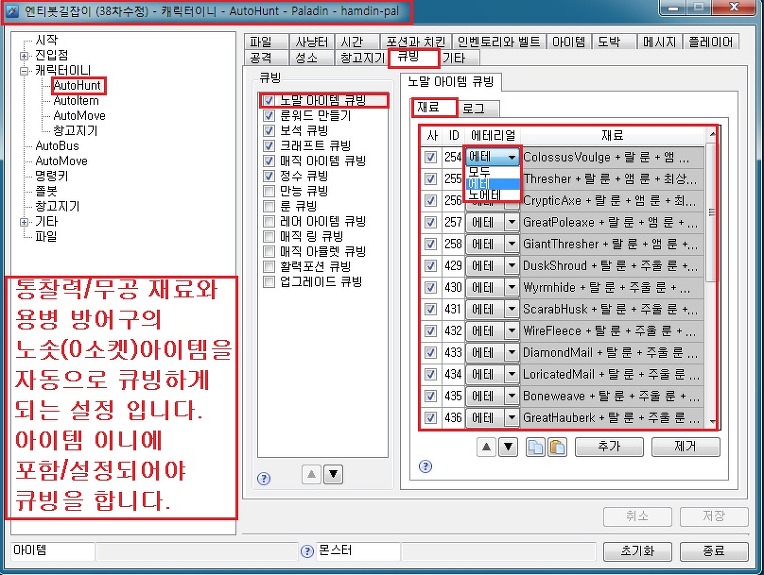
Task: Open 포션과 치킨 tab
Action: 416,42
